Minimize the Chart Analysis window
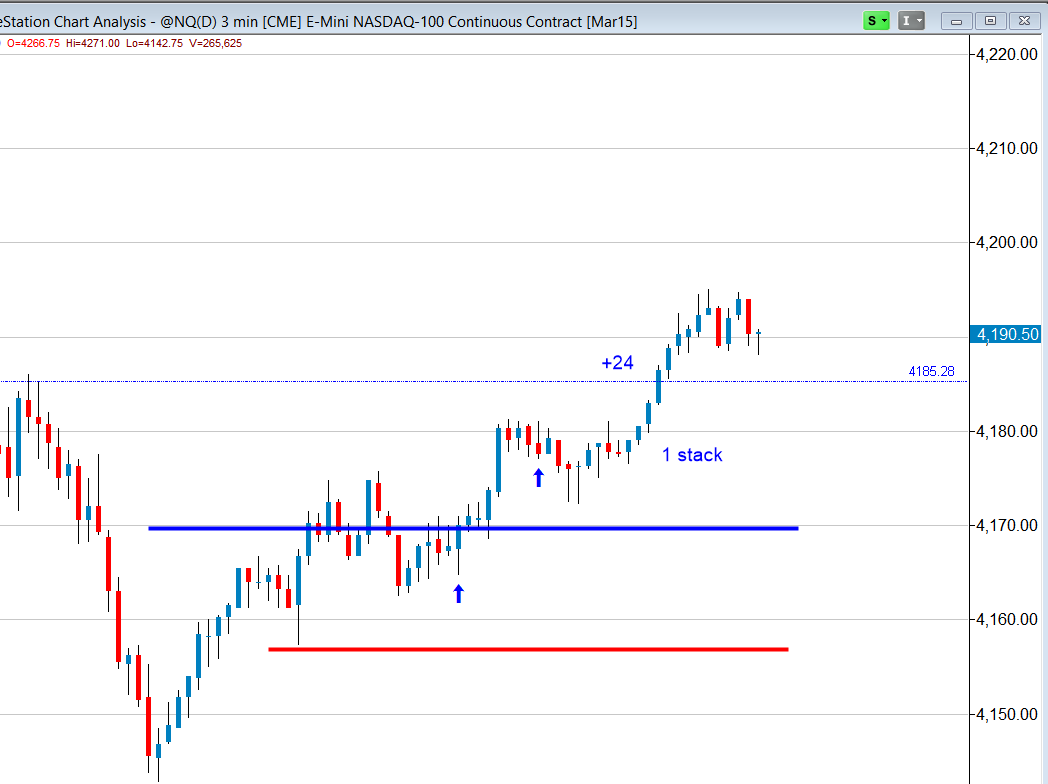1048x784 pixels. [956, 21]
